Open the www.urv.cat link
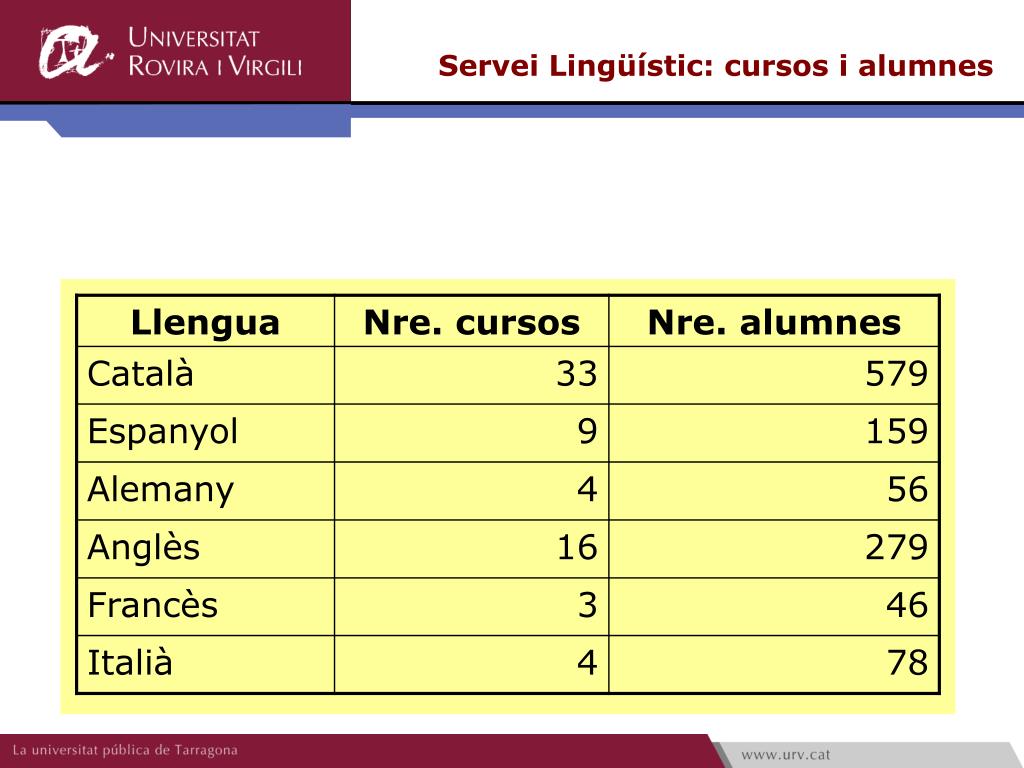This screenshot has width=1024, height=768. point(786,755)
